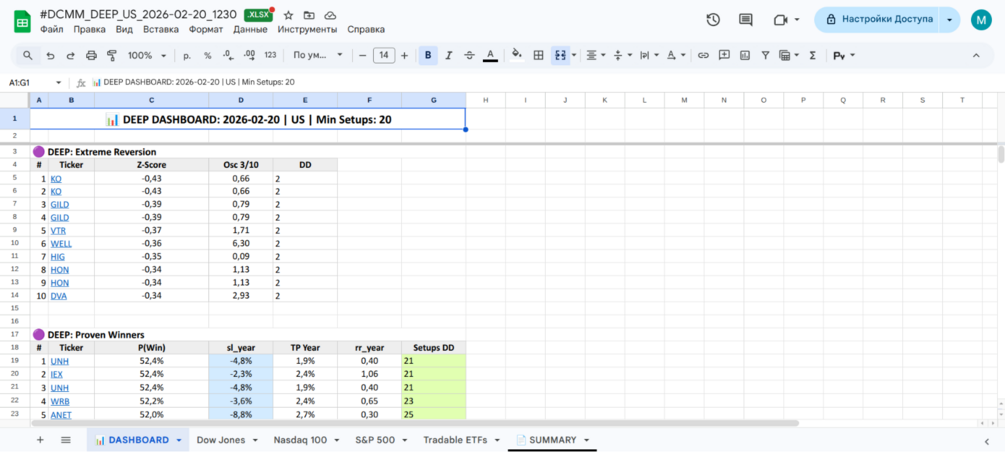Open version history clock icon
Image resolution: width=1005 pixels, height=452 pixels.
(713, 20)
